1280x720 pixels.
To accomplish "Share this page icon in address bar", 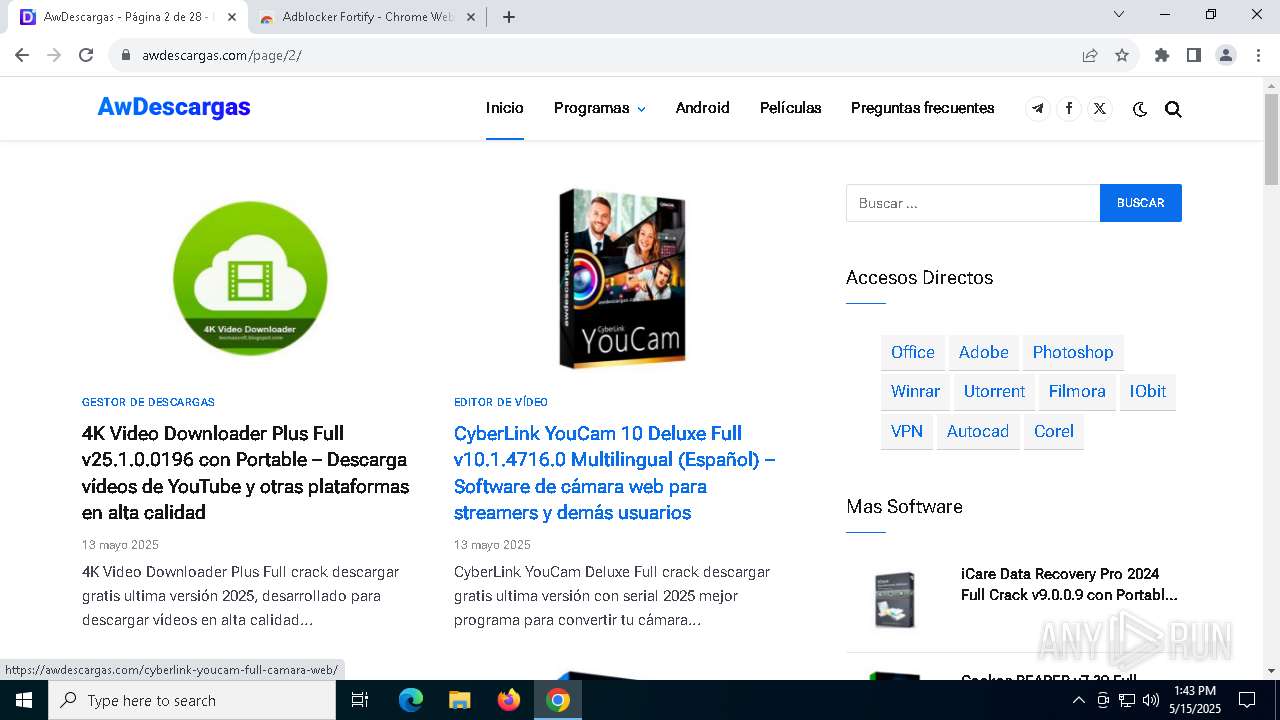I will point(1090,55).
